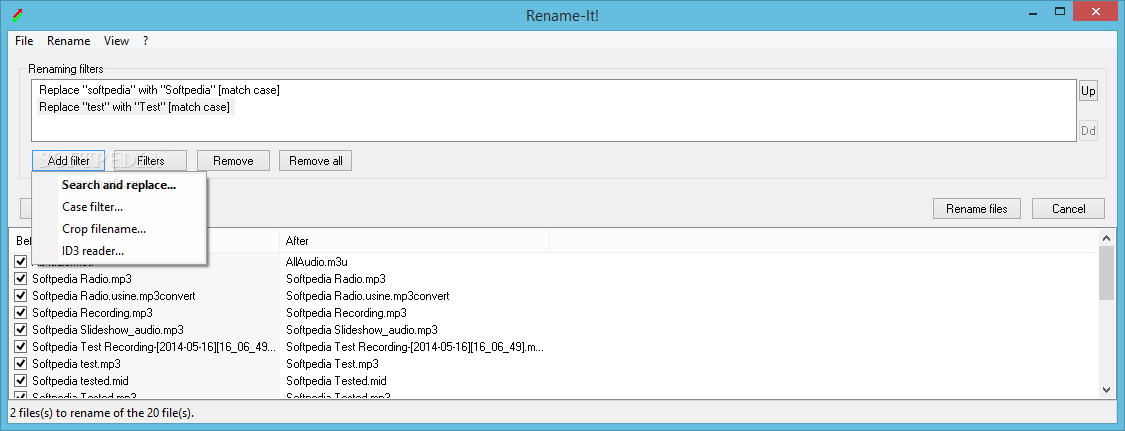The image size is (1125, 431).
Task: Click the Filters button
Action: click(151, 161)
